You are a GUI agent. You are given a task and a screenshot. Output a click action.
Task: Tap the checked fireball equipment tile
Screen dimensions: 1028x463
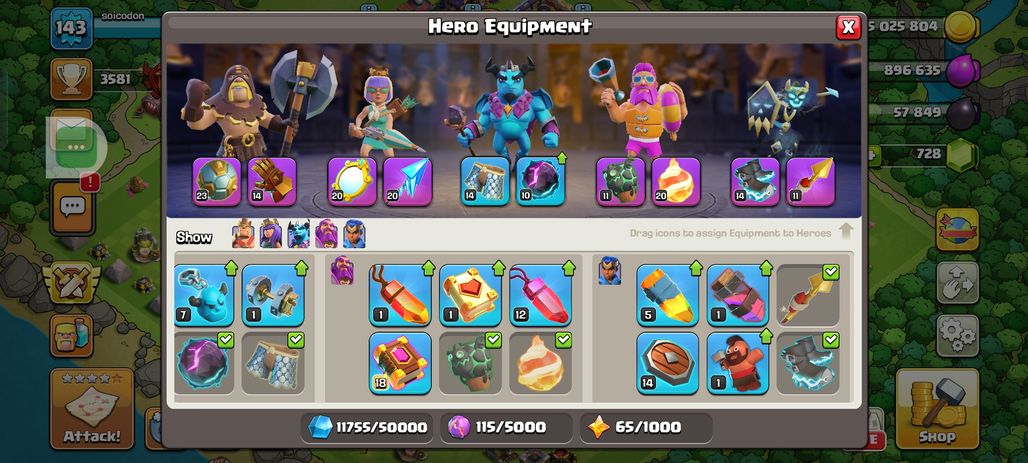point(540,363)
